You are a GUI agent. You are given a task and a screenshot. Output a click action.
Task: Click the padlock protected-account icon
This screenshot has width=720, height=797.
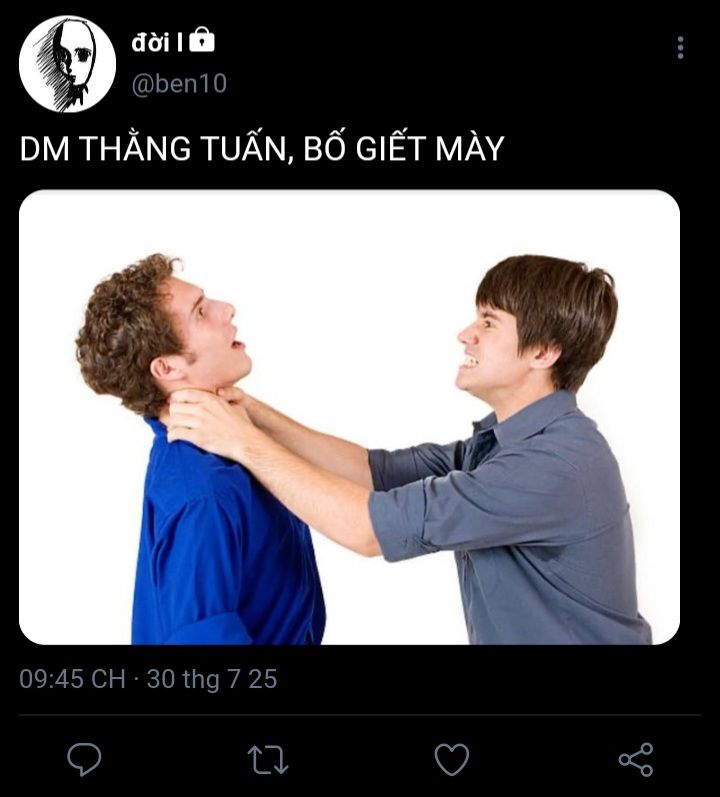[x=202, y=40]
